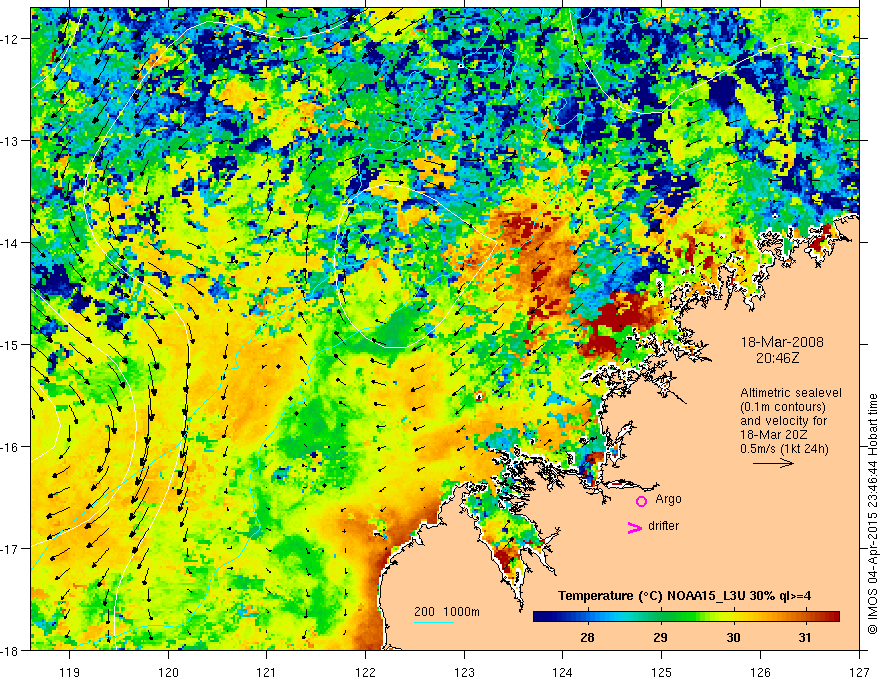Click the "Argo" legend label

[668, 499]
